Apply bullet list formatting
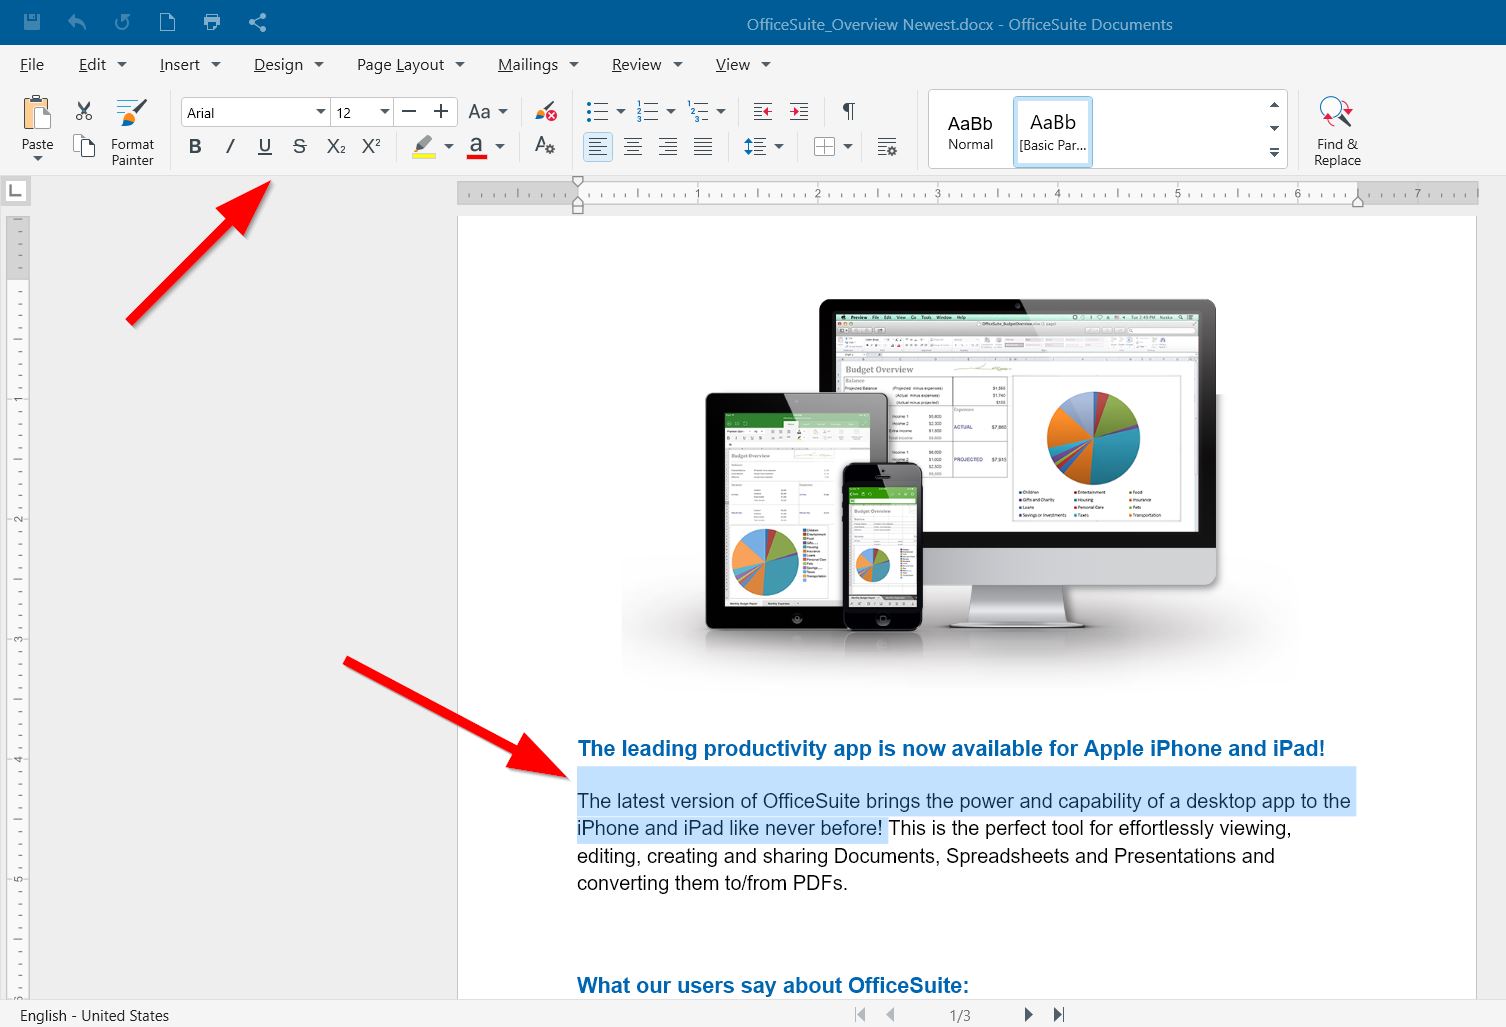The height and width of the screenshot is (1027, 1506). (x=597, y=111)
